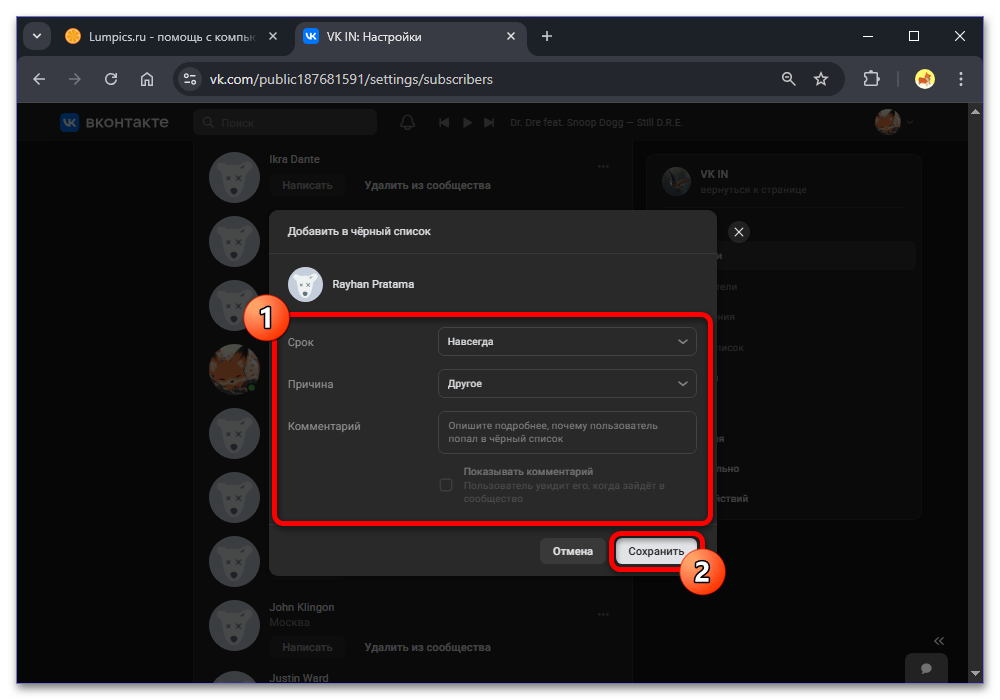Click вернуться к странице link

pos(753,189)
